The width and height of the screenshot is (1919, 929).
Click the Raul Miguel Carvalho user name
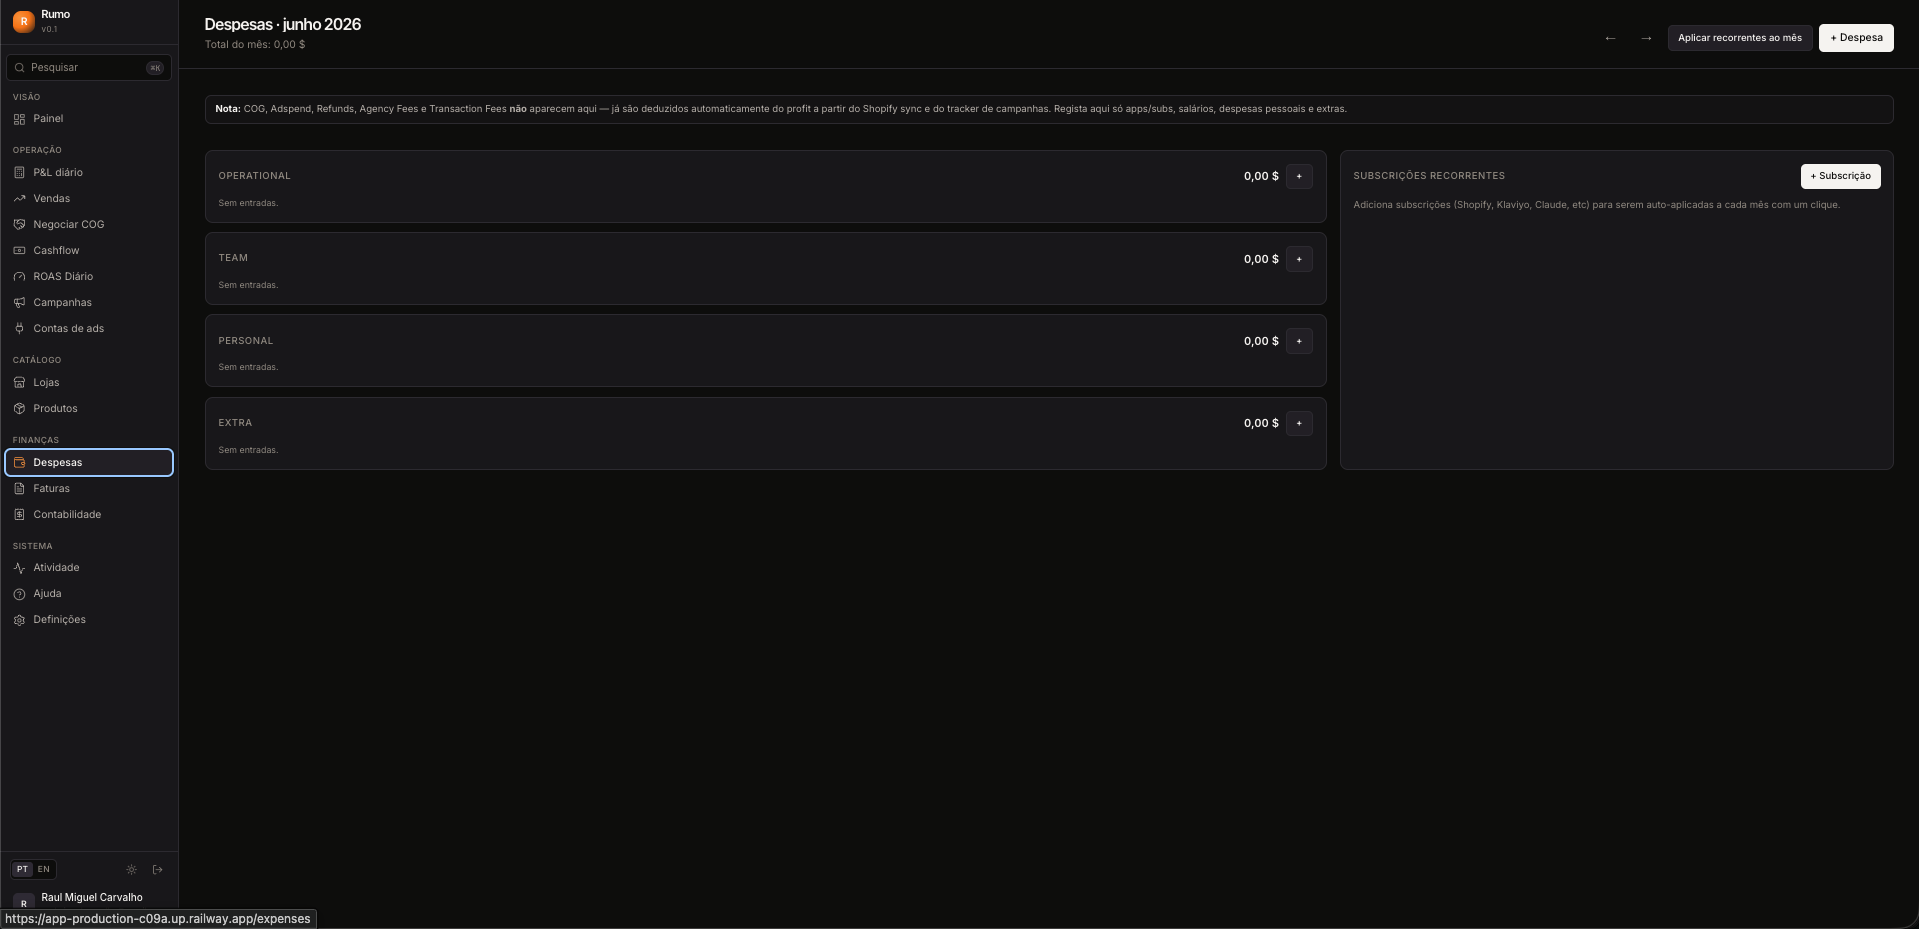[92, 898]
